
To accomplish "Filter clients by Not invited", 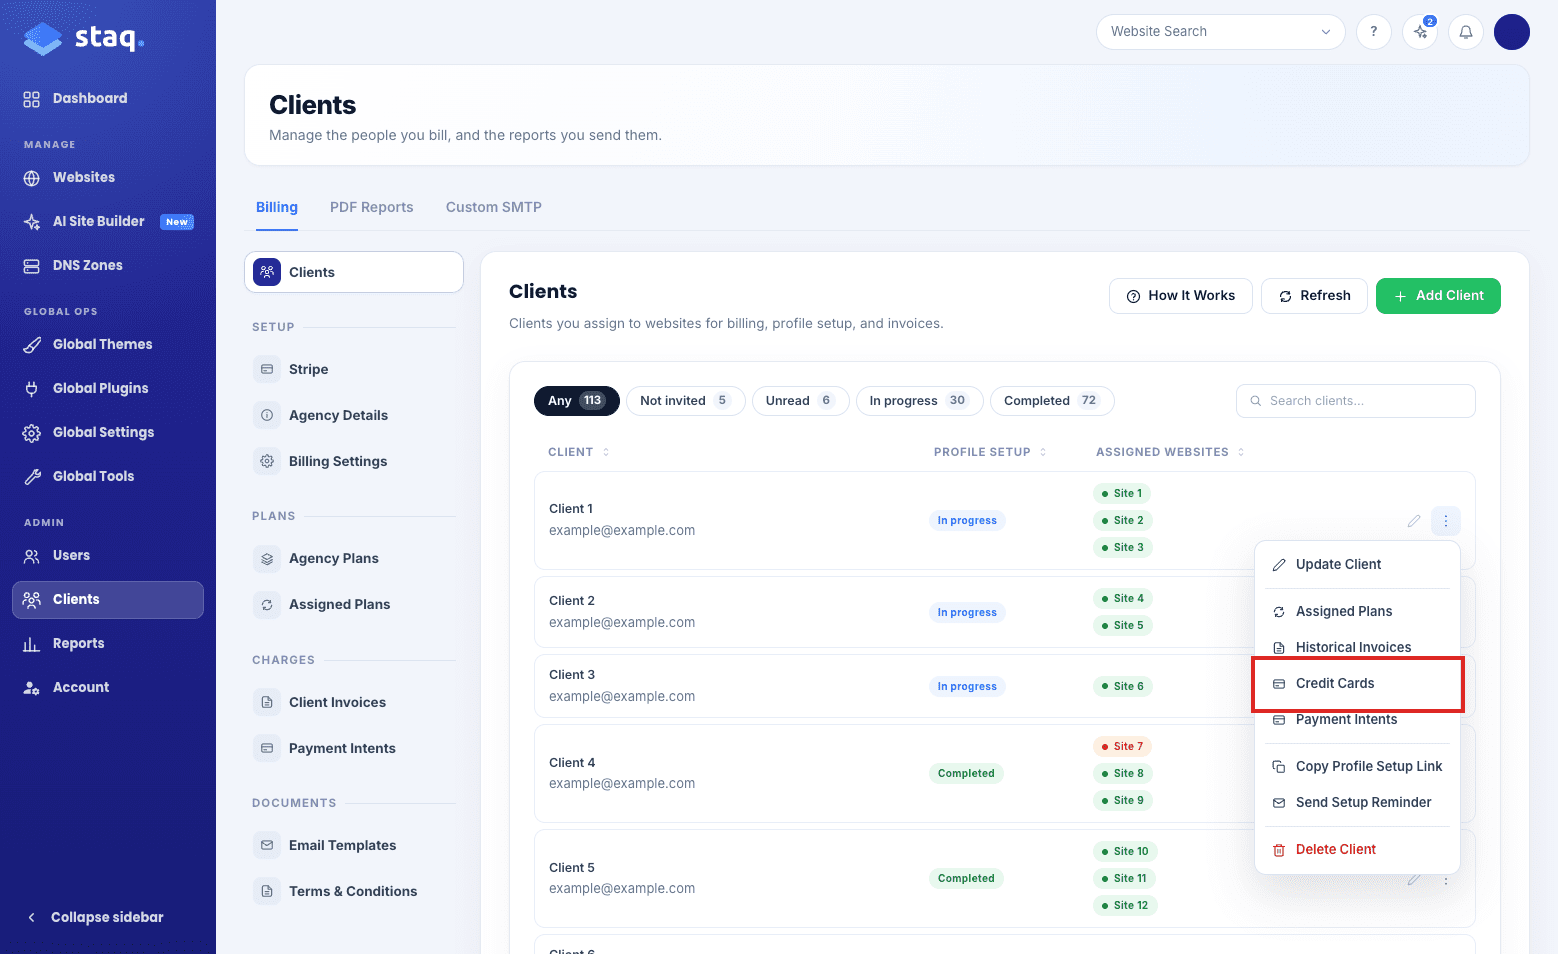I will click(x=686, y=401).
